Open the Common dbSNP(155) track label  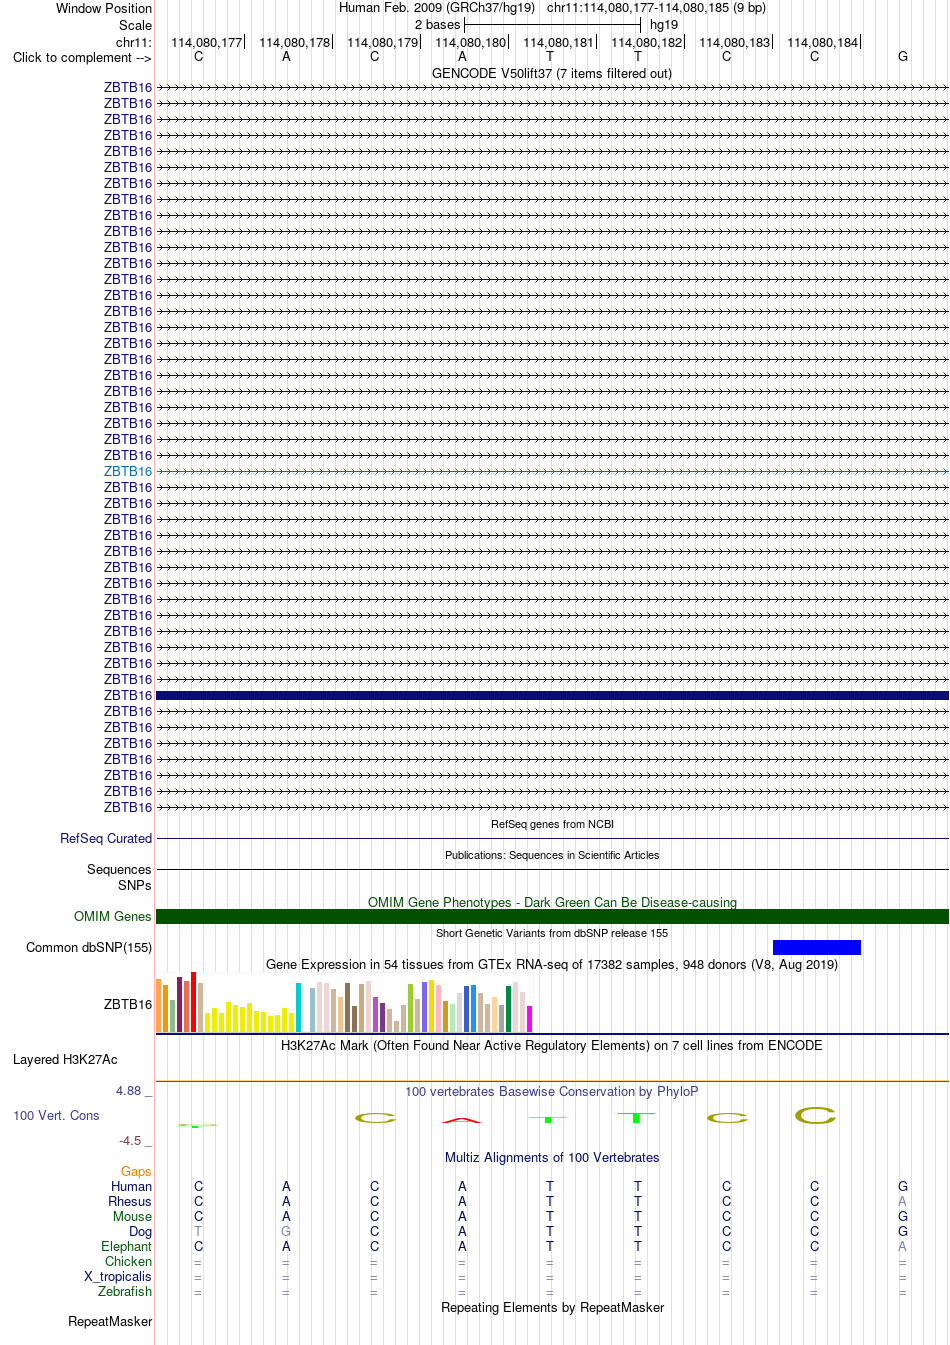click(89, 947)
